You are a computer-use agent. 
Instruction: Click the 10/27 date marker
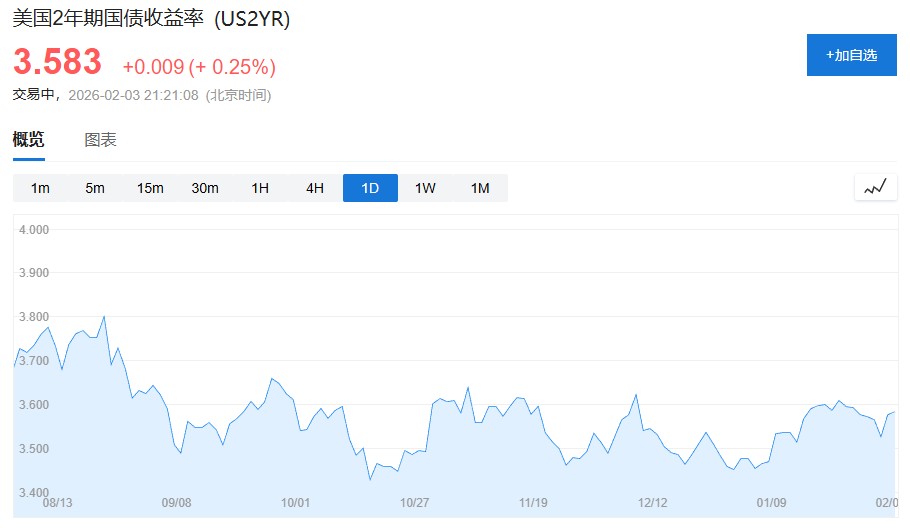pyautogui.click(x=414, y=503)
